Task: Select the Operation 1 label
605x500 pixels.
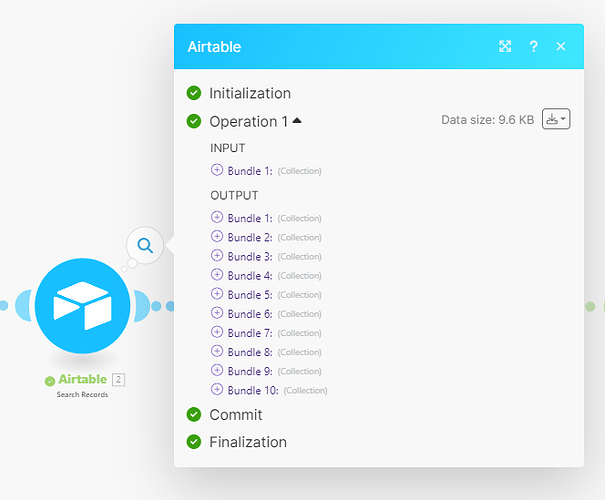Action: 248,122
